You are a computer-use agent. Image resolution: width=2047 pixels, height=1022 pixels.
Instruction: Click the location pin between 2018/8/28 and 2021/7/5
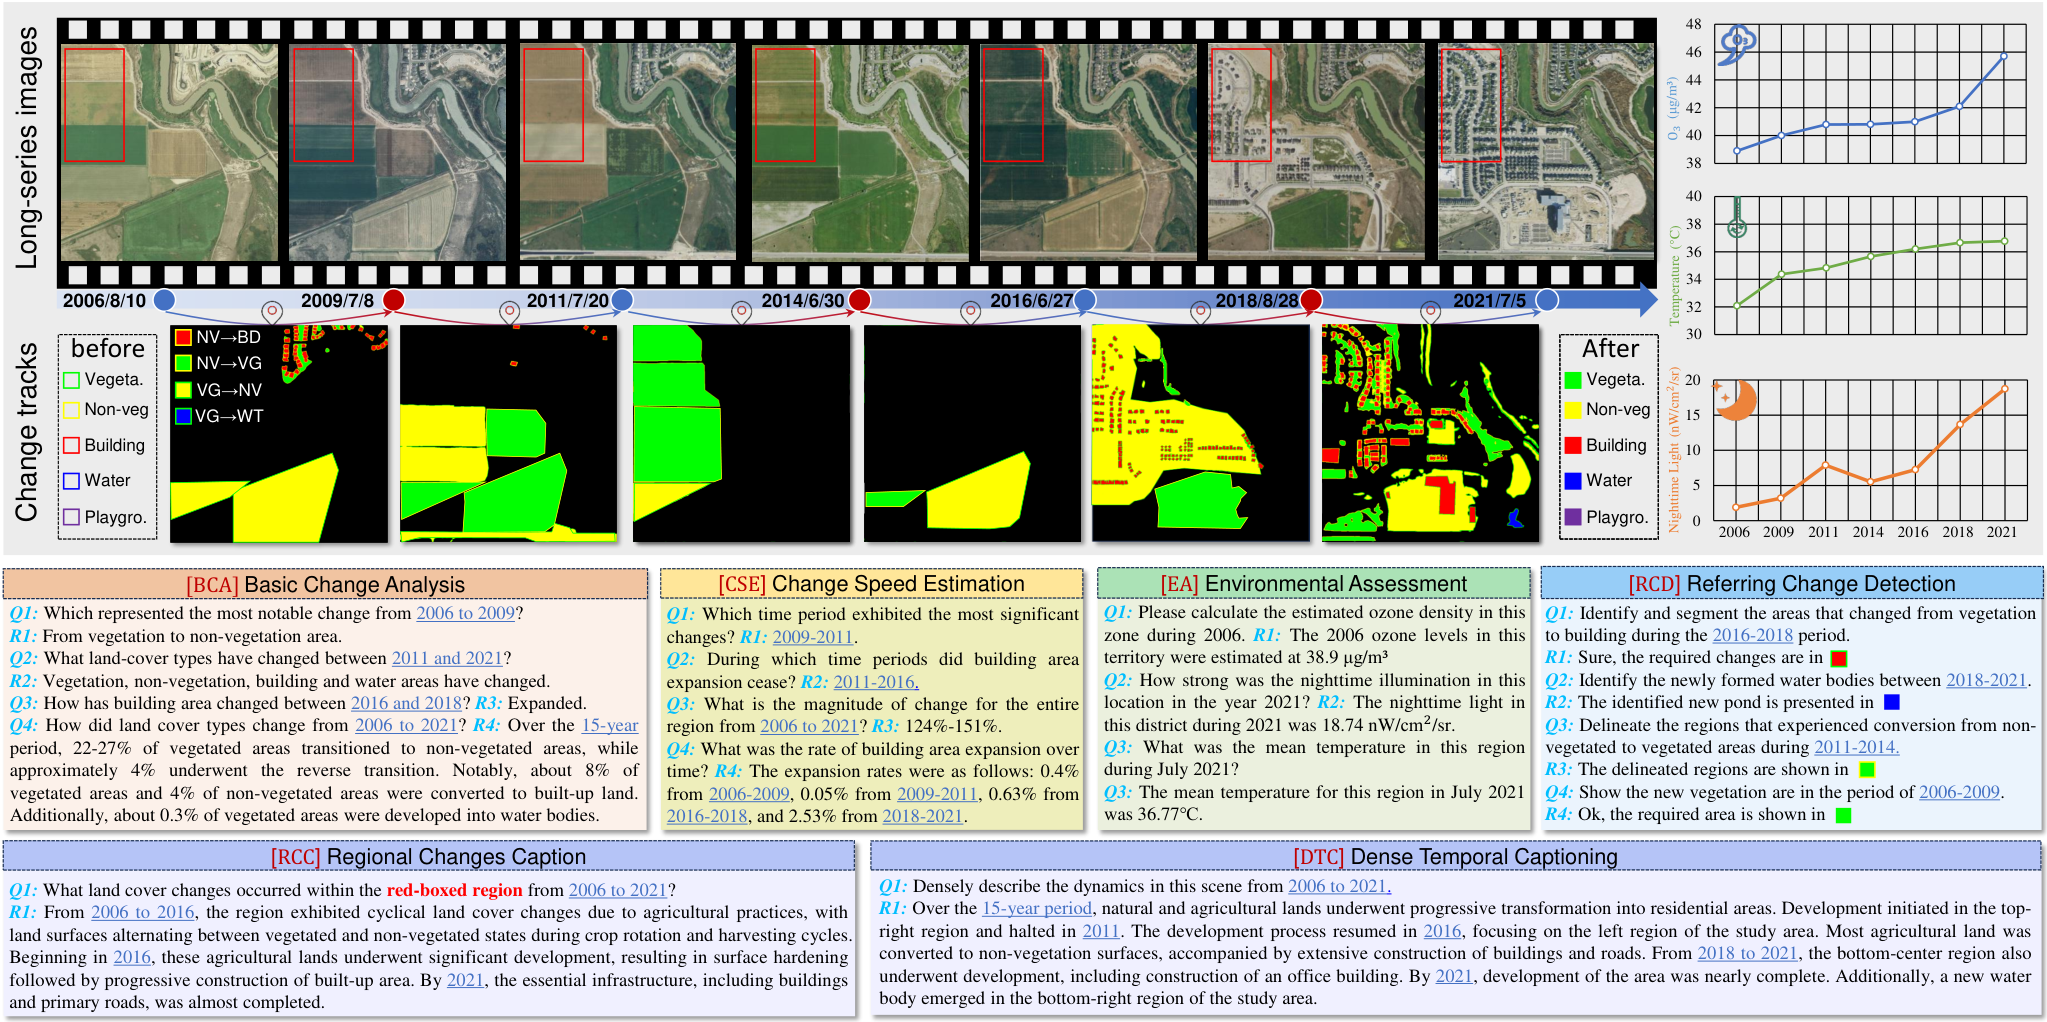click(x=1431, y=313)
